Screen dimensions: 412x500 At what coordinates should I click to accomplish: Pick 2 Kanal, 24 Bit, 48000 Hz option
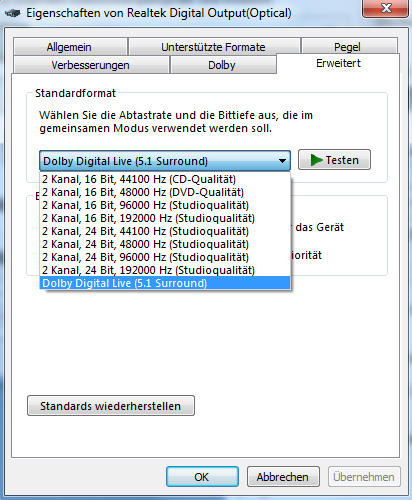point(165,244)
